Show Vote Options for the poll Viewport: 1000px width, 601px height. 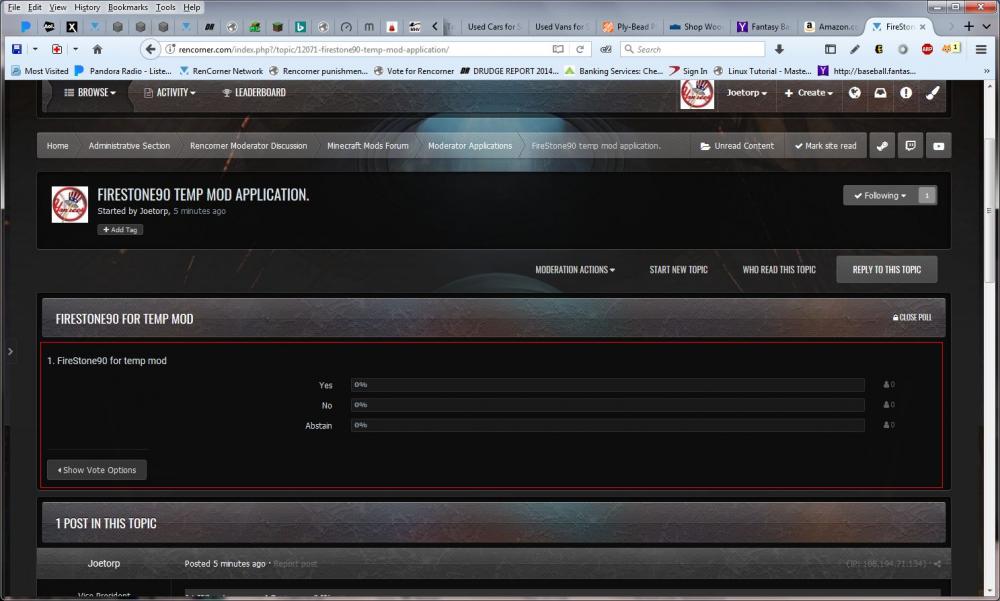[x=97, y=470]
